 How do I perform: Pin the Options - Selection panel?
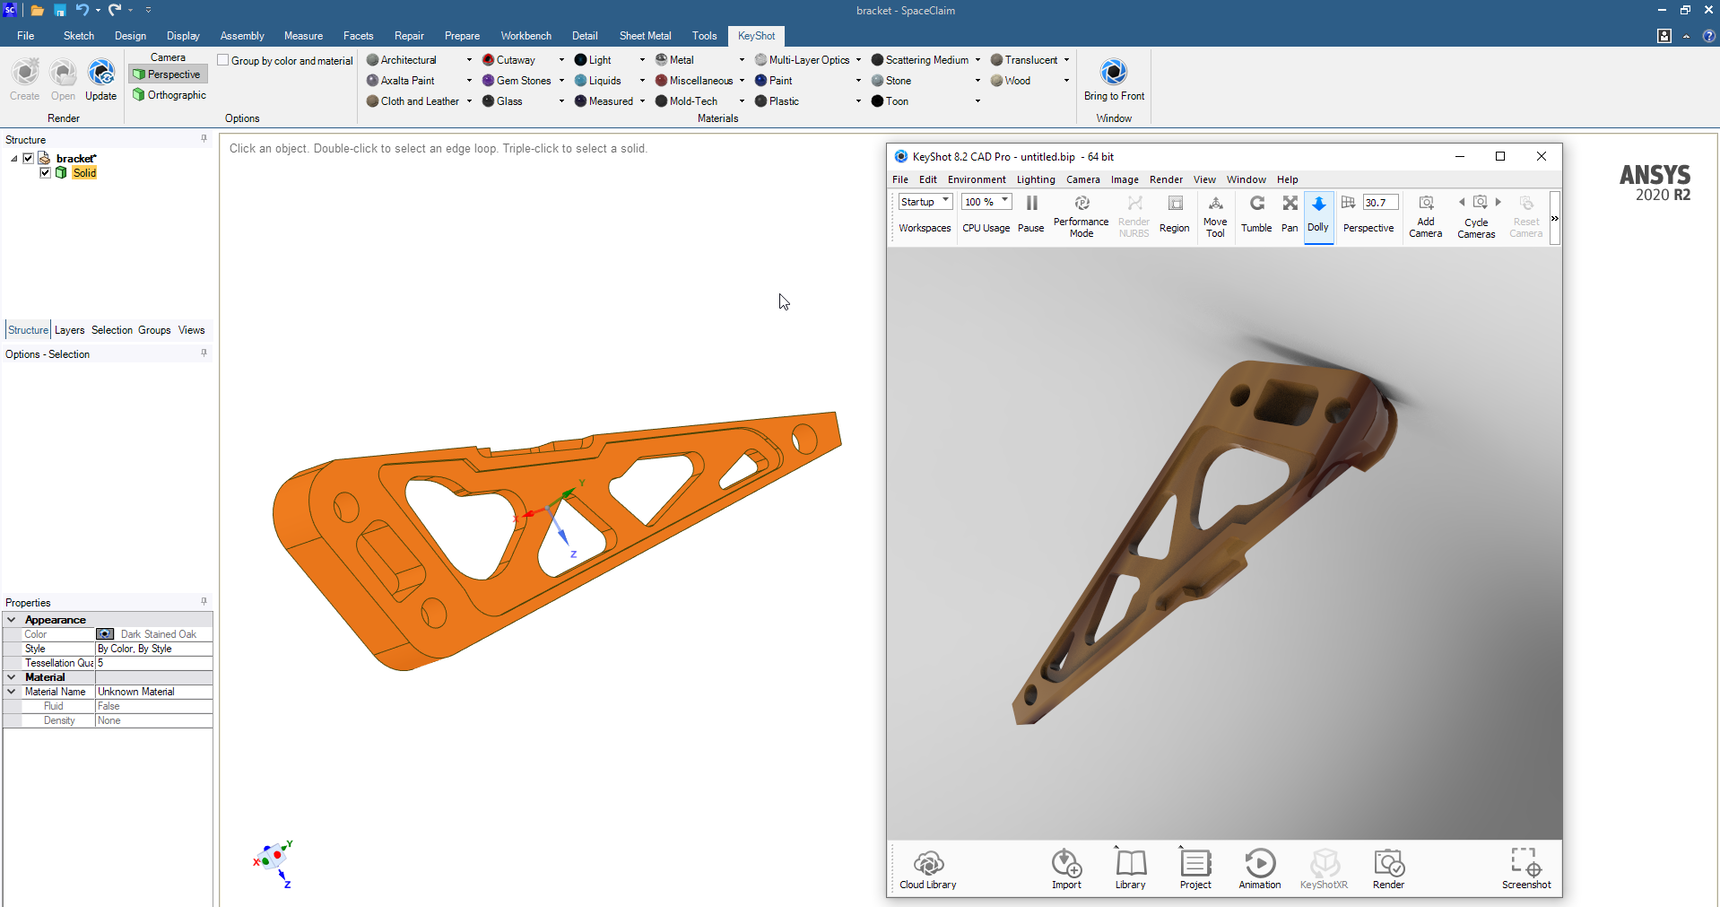pos(204,353)
